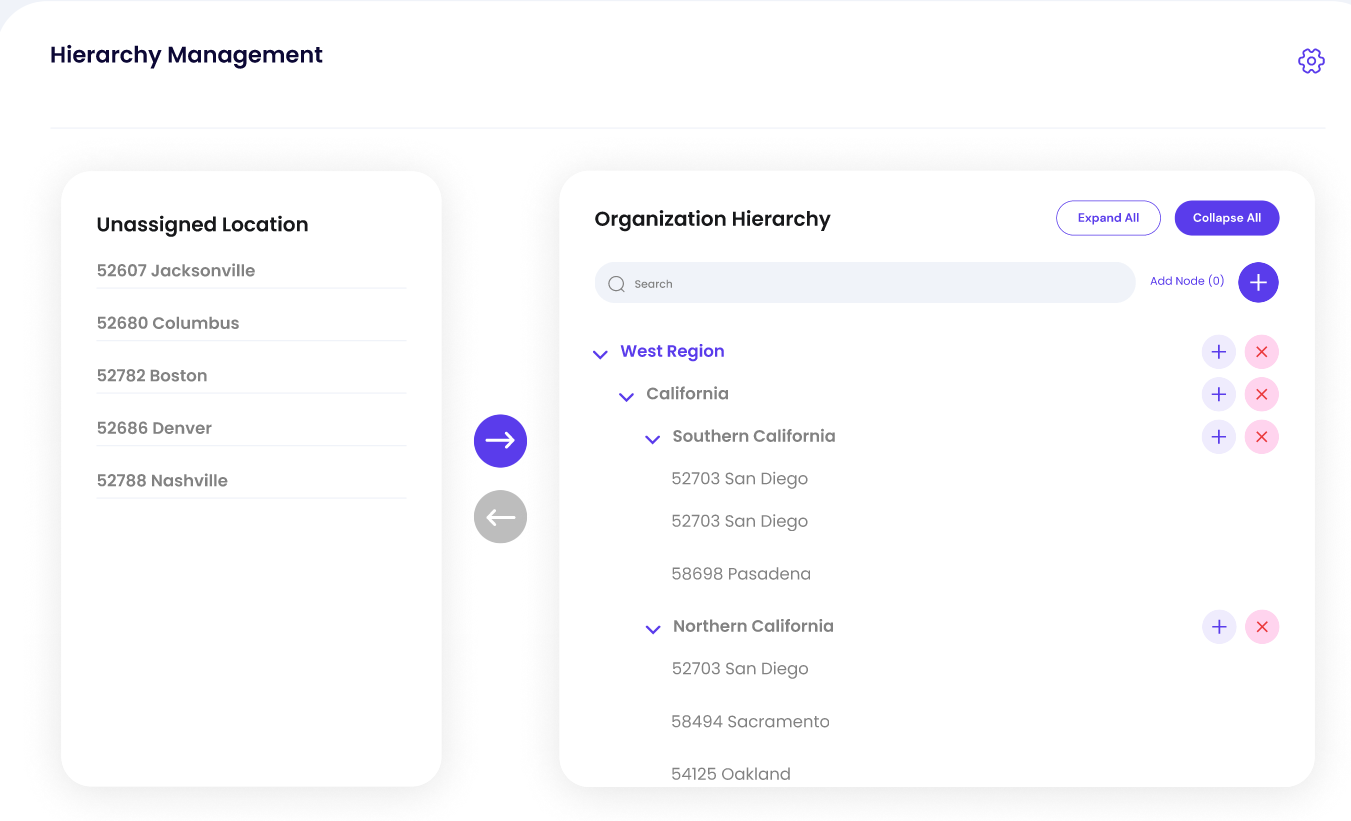Delete California using its red X icon
The height and width of the screenshot is (821, 1351).
coord(1261,394)
